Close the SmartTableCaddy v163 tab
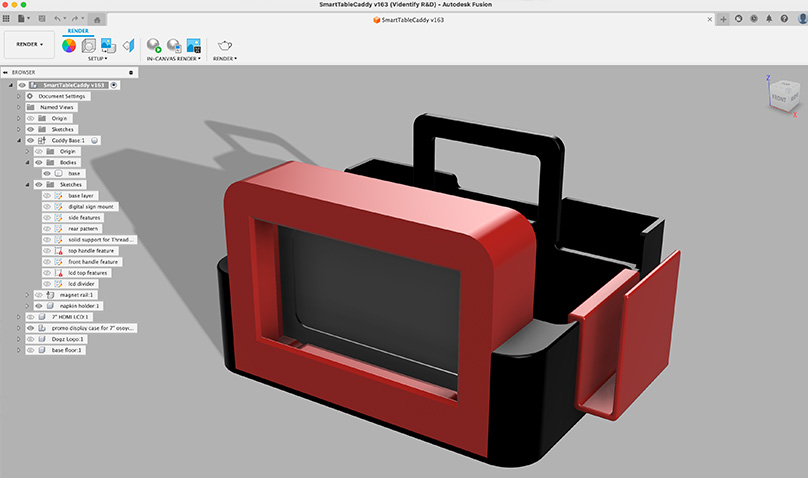The height and width of the screenshot is (478, 808). tap(710, 20)
